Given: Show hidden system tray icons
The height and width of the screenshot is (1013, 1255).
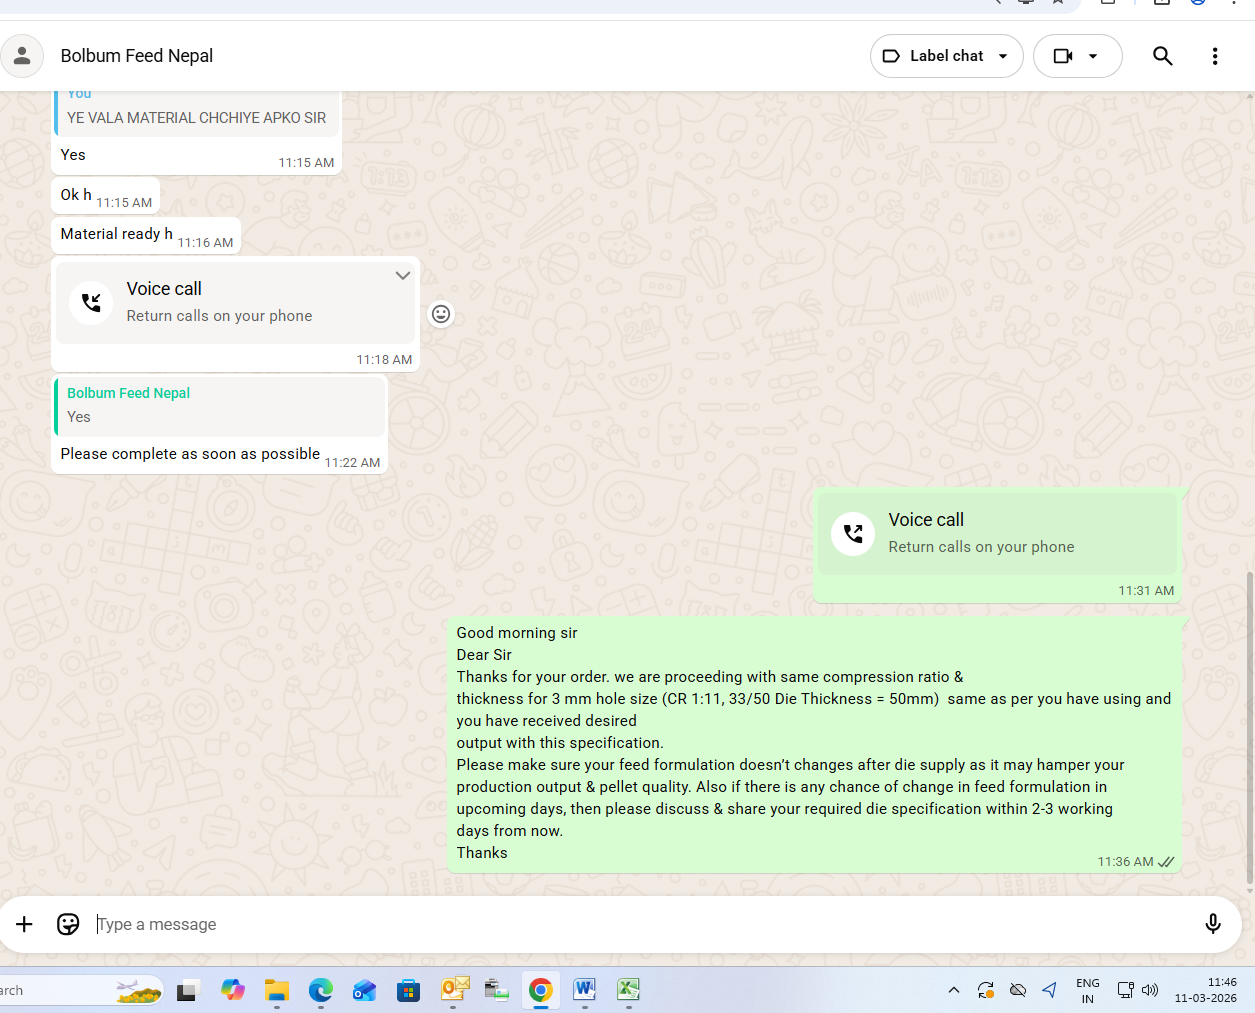Looking at the screenshot, I should point(953,990).
